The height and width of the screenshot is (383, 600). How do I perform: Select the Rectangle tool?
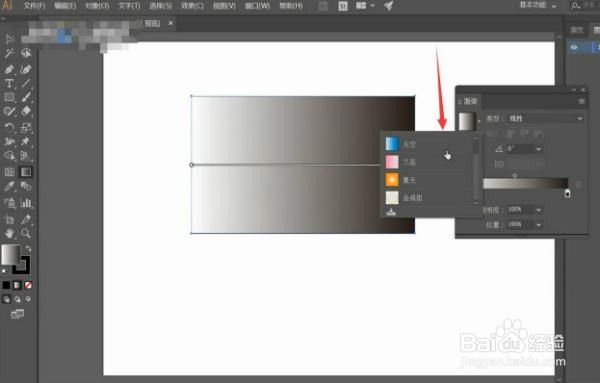[9, 97]
